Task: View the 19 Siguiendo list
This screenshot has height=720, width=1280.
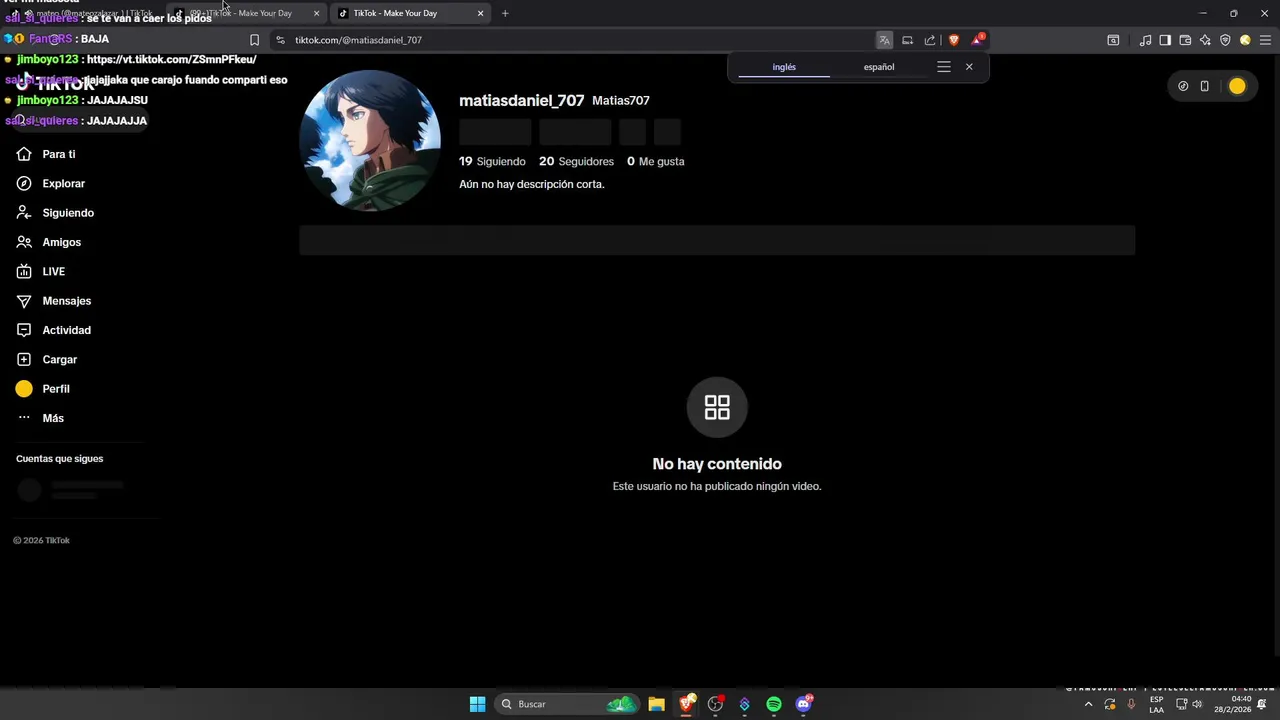Action: click(x=492, y=161)
